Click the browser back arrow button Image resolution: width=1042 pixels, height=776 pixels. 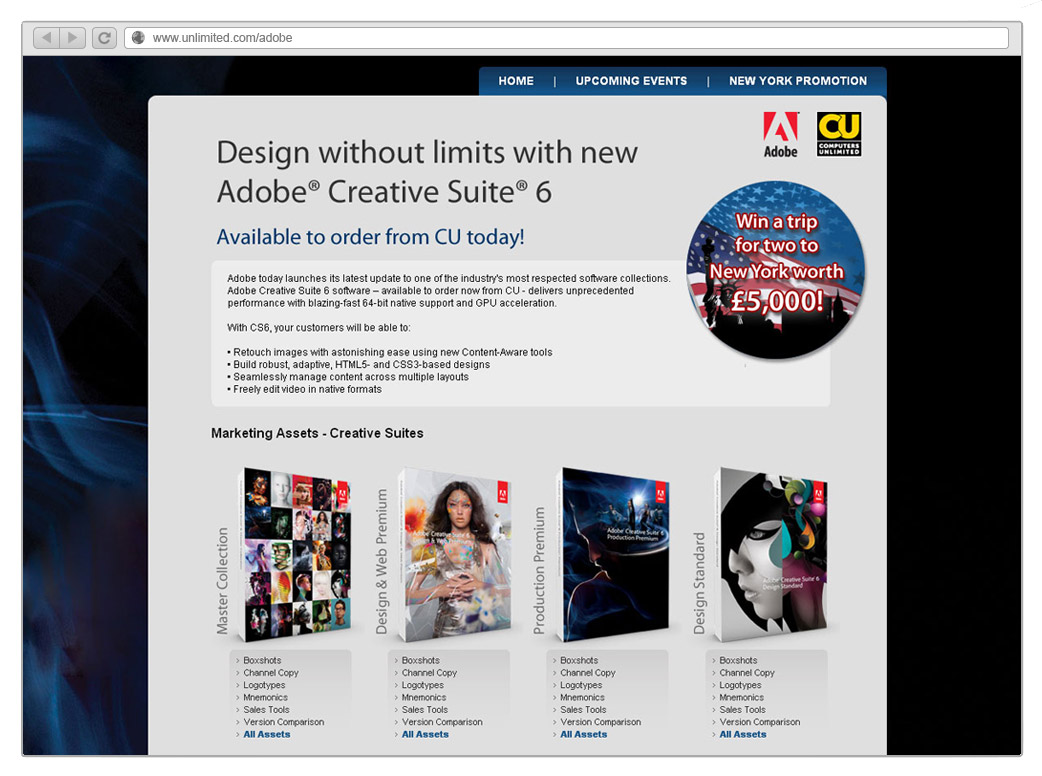[x=46, y=38]
